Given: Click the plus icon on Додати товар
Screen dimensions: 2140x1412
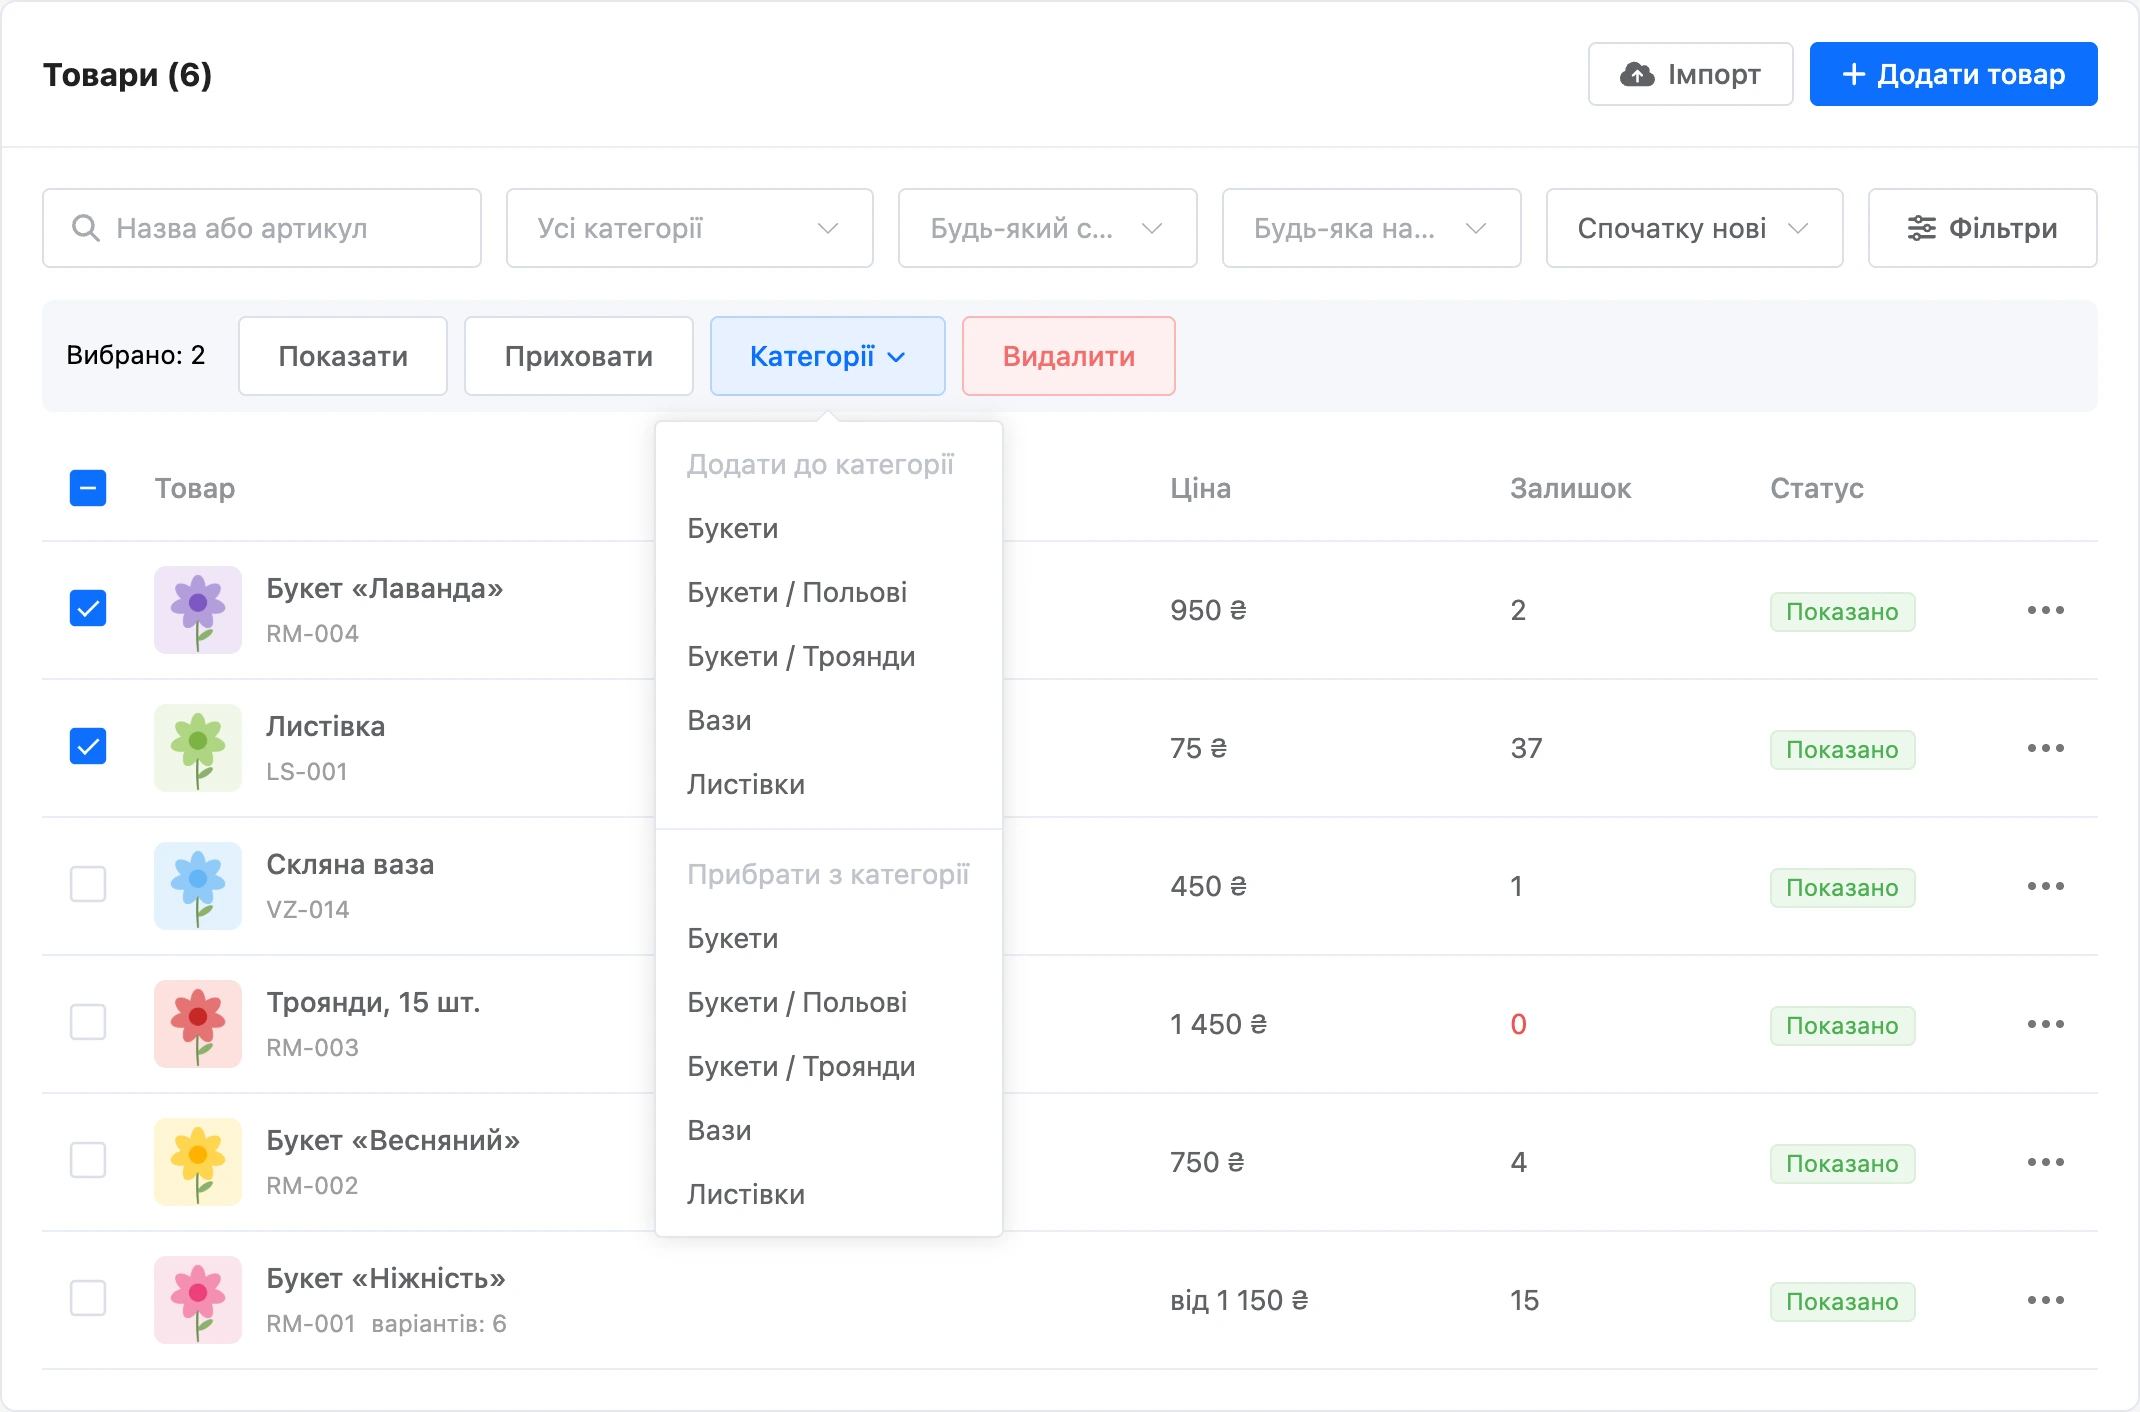Looking at the screenshot, I should pyautogui.click(x=1854, y=74).
